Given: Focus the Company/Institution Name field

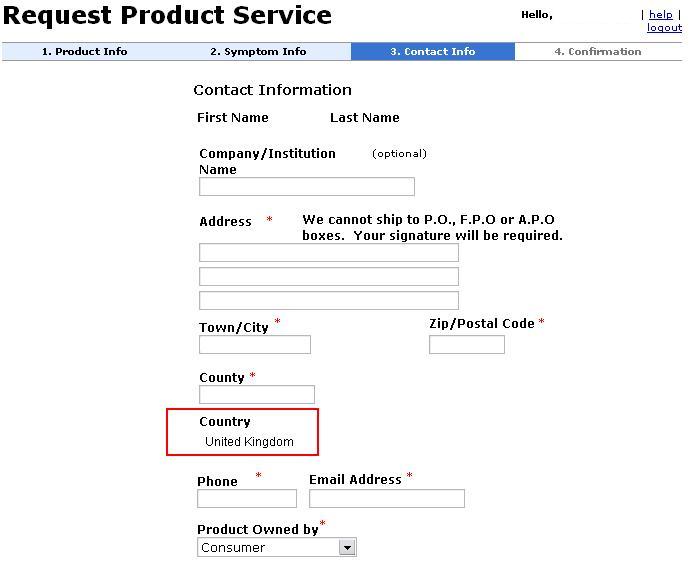Looking at the screenshot, I should pos(307,186).
